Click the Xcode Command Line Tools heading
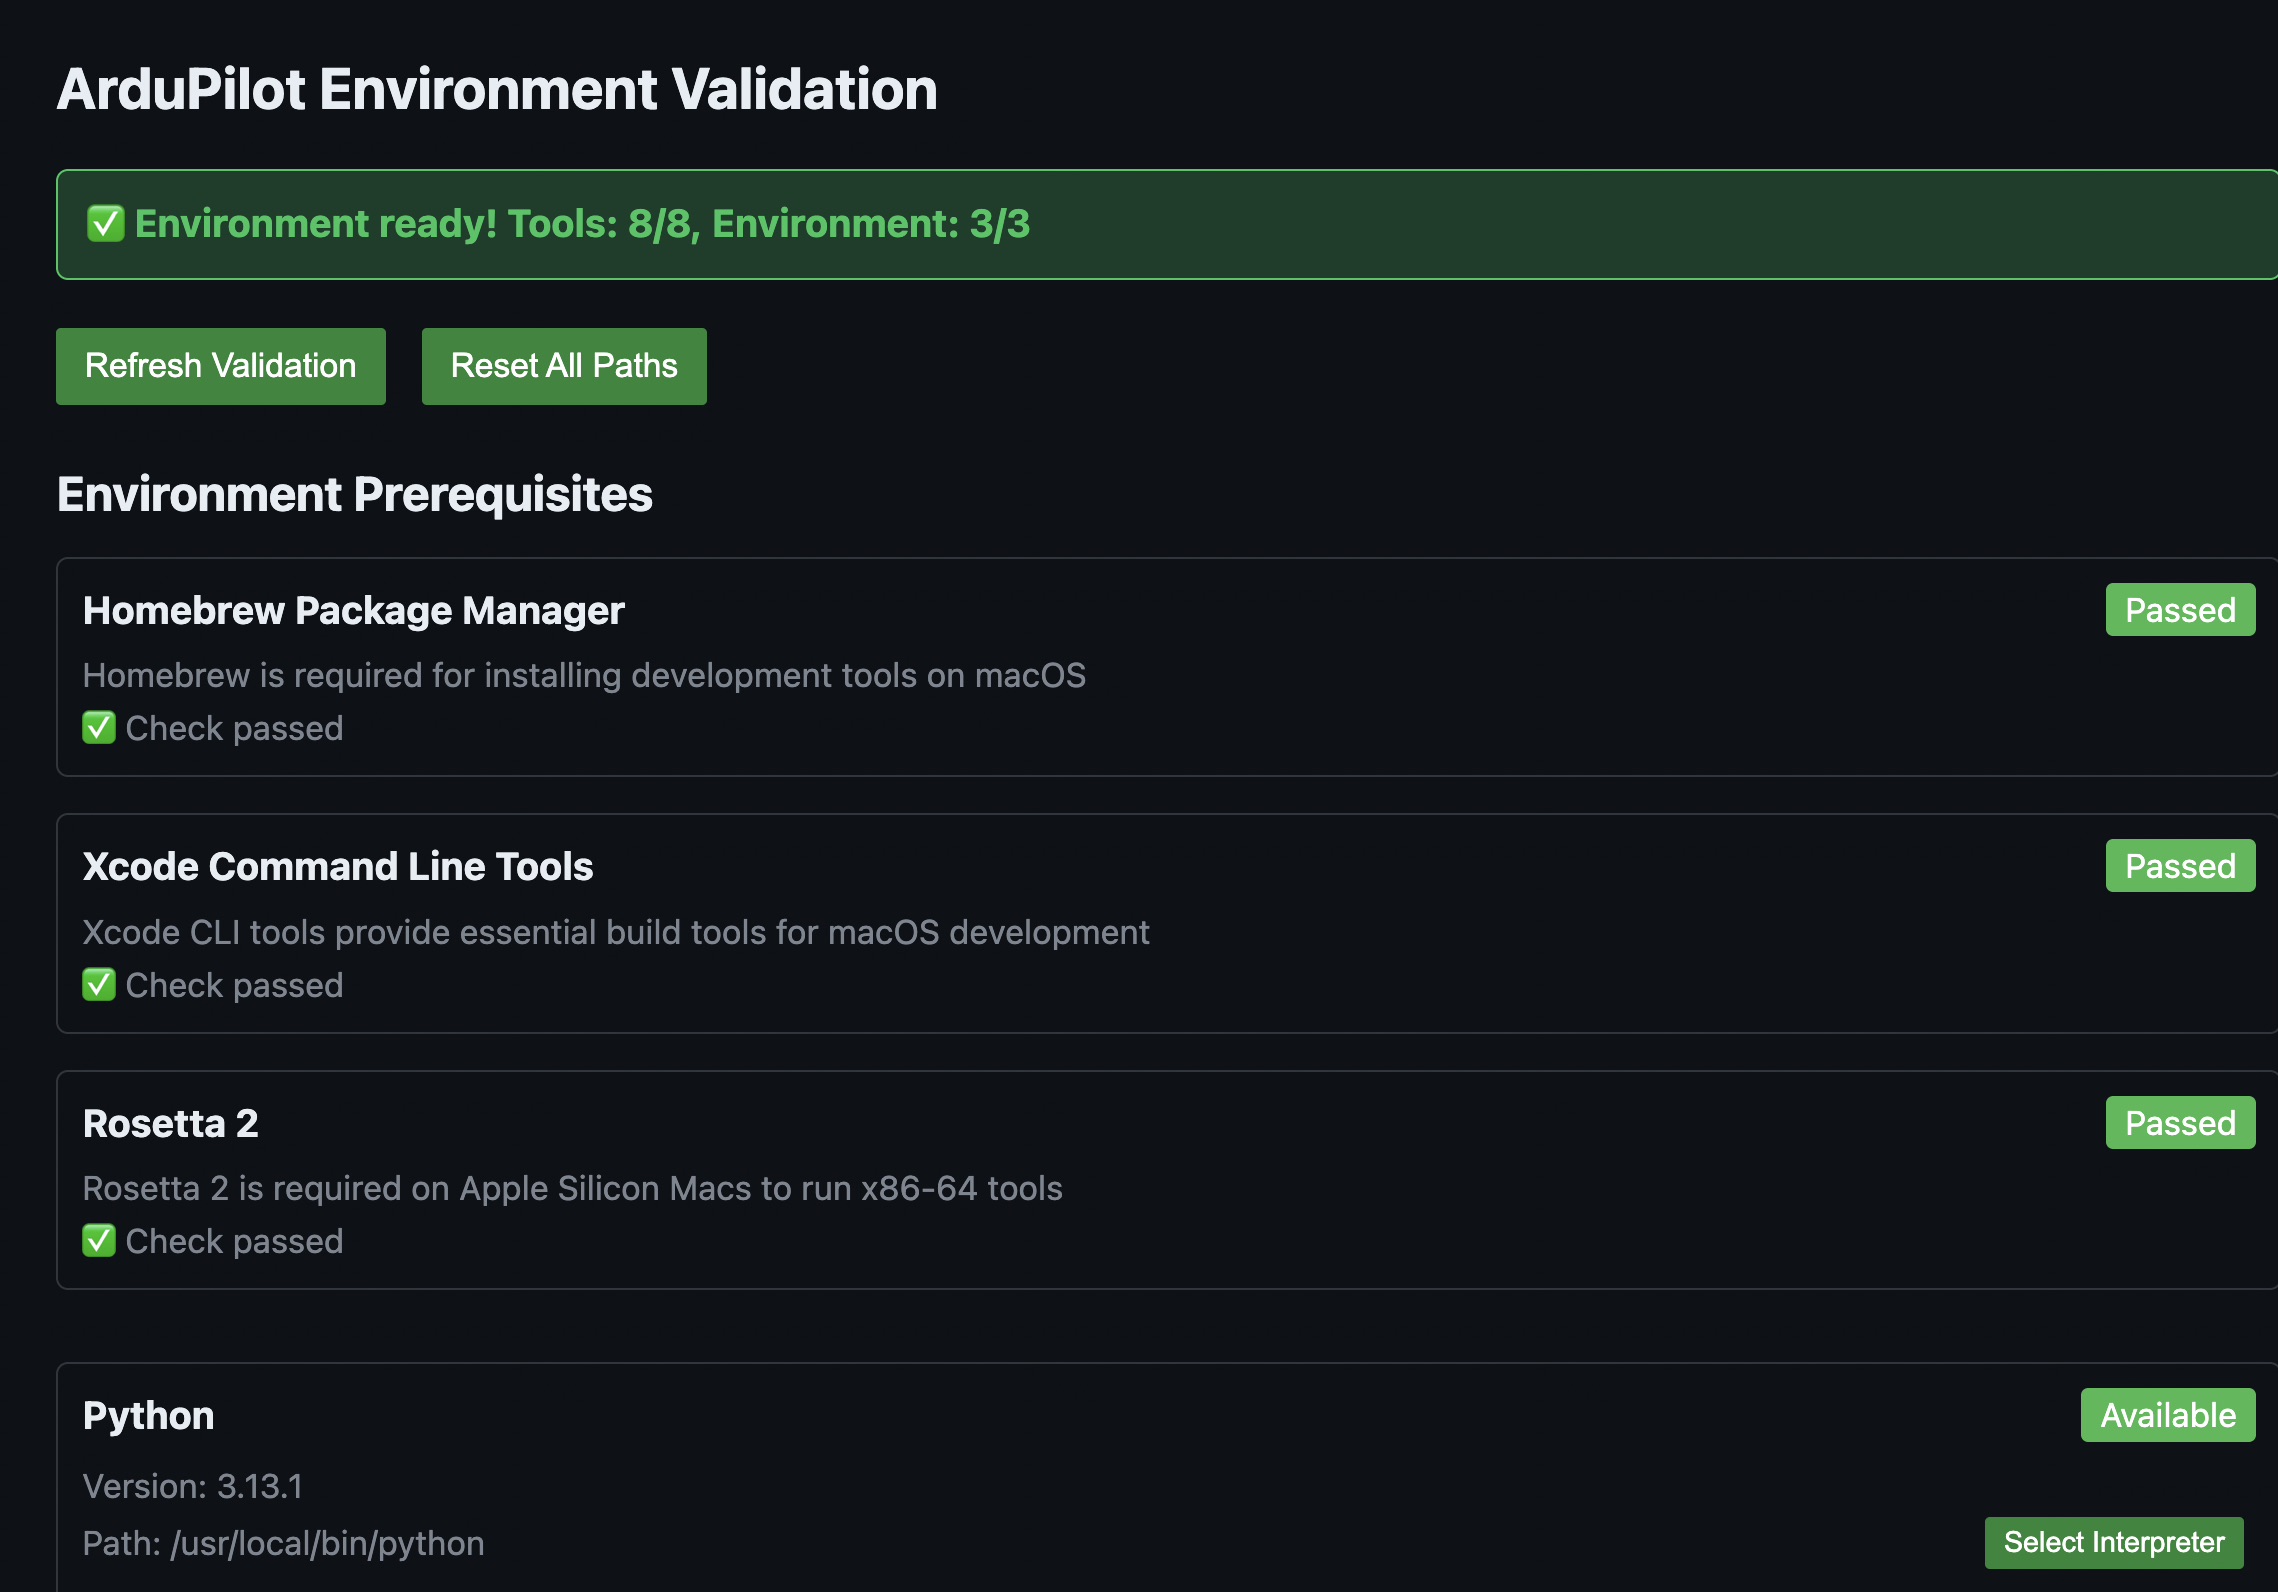This screenshot has height=1592, width=2278. [x=337, y=866]
